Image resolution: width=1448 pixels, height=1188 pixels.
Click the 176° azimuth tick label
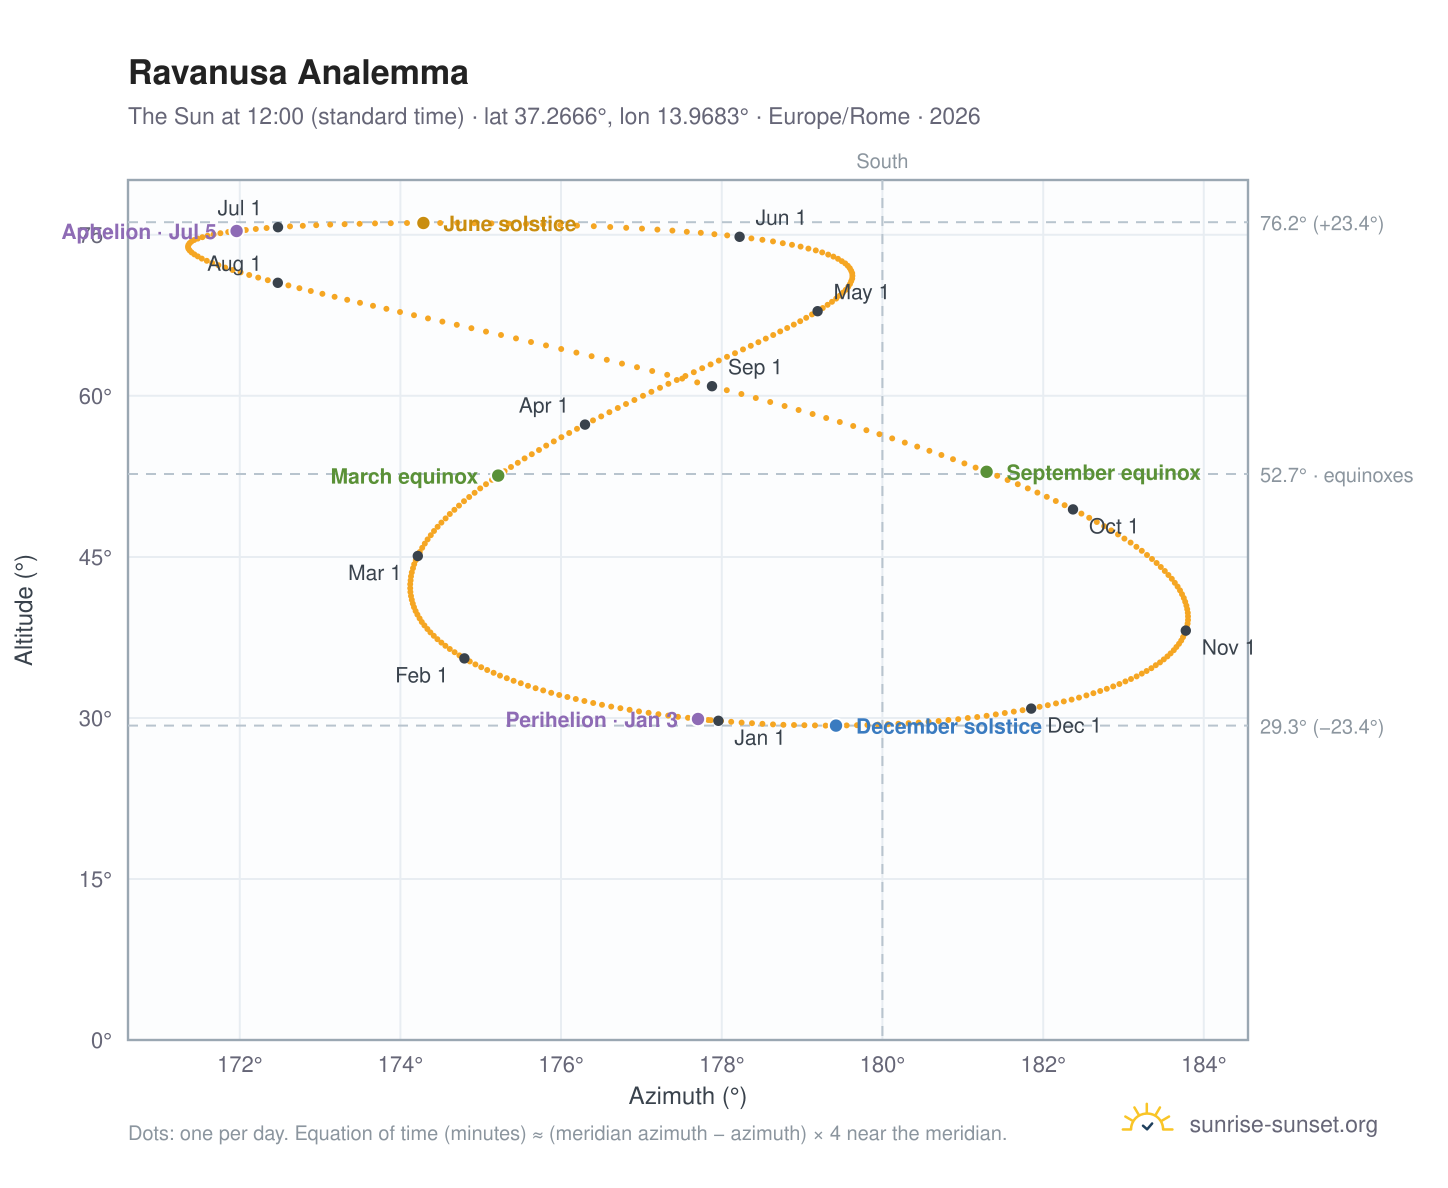[561, 1064]
